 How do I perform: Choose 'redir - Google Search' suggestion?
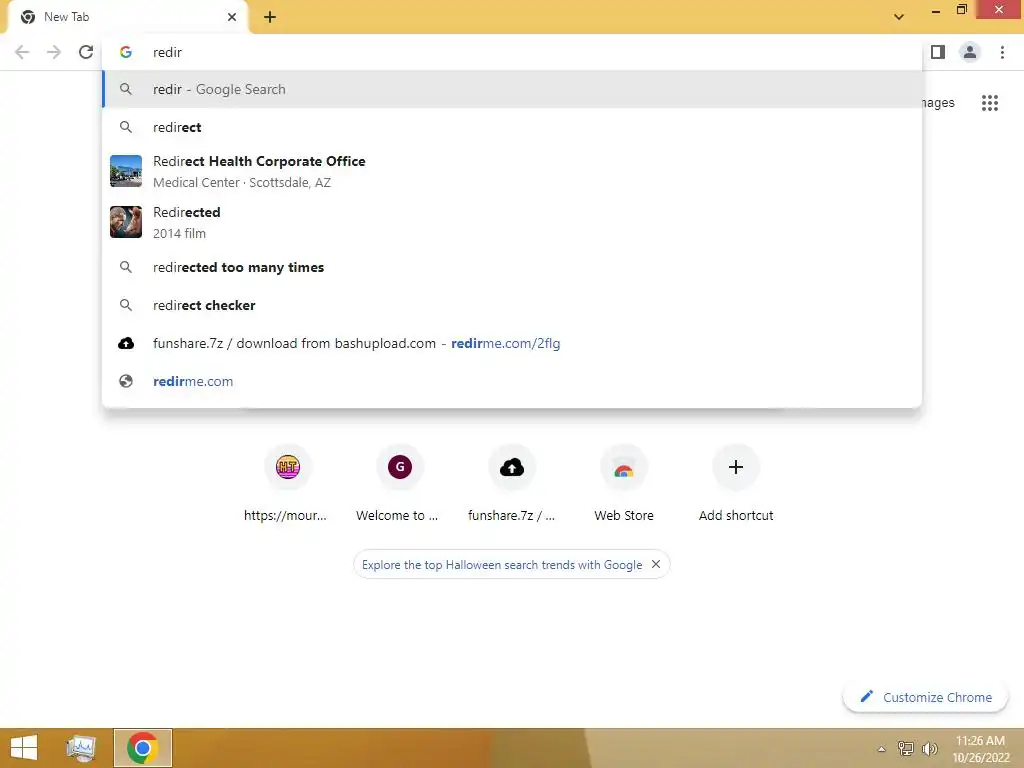pyautogui.click(x=512, y=89)
